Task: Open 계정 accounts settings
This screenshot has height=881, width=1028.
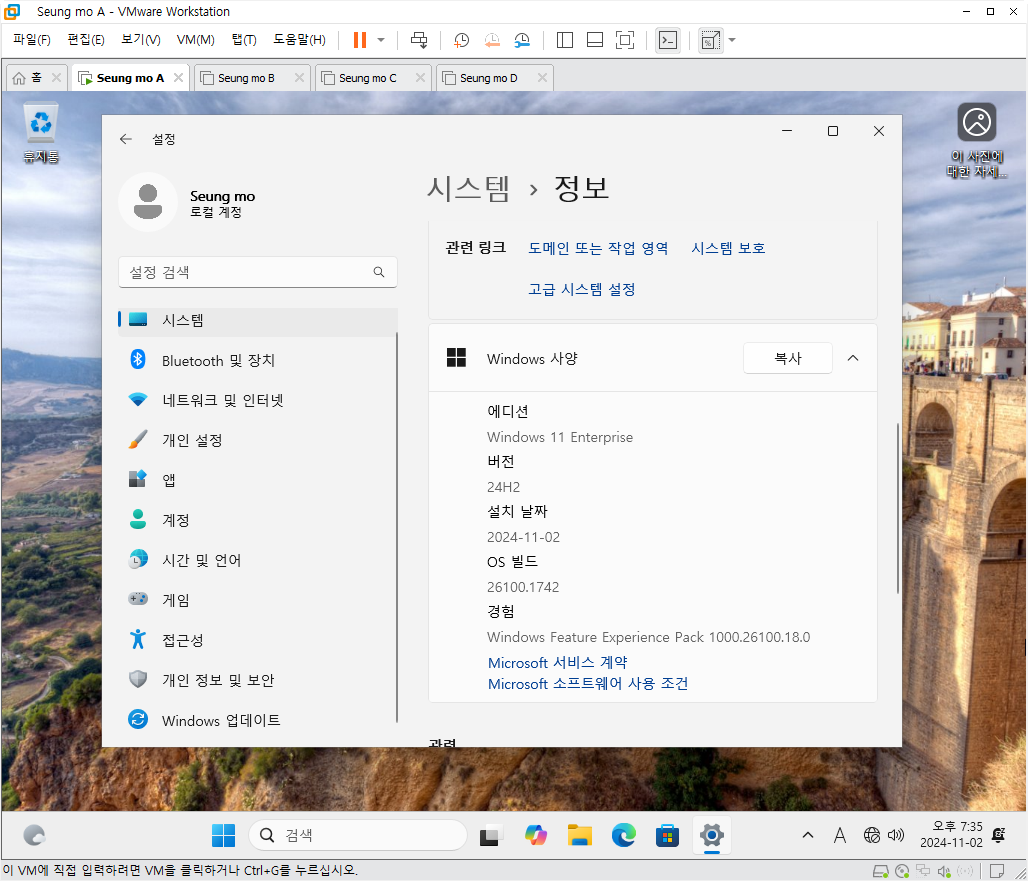Action: (x=258, y=520)
